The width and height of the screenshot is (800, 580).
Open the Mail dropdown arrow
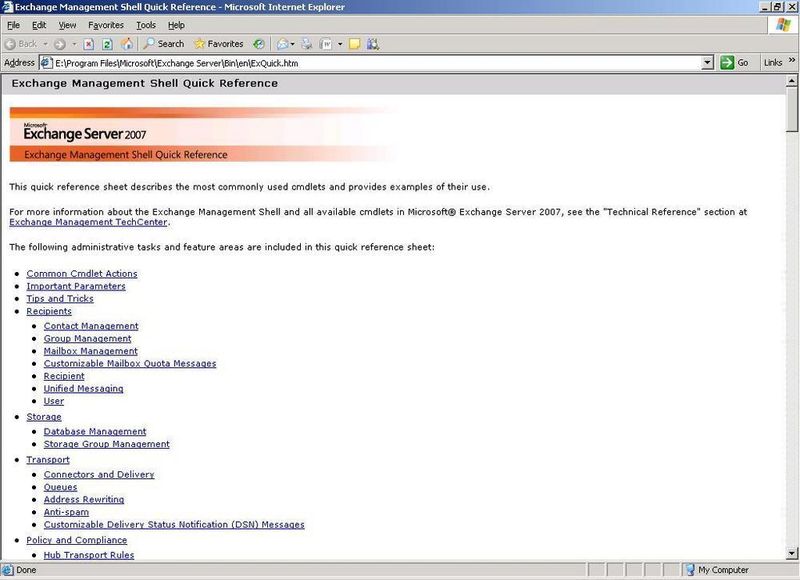tap(292, 44)
